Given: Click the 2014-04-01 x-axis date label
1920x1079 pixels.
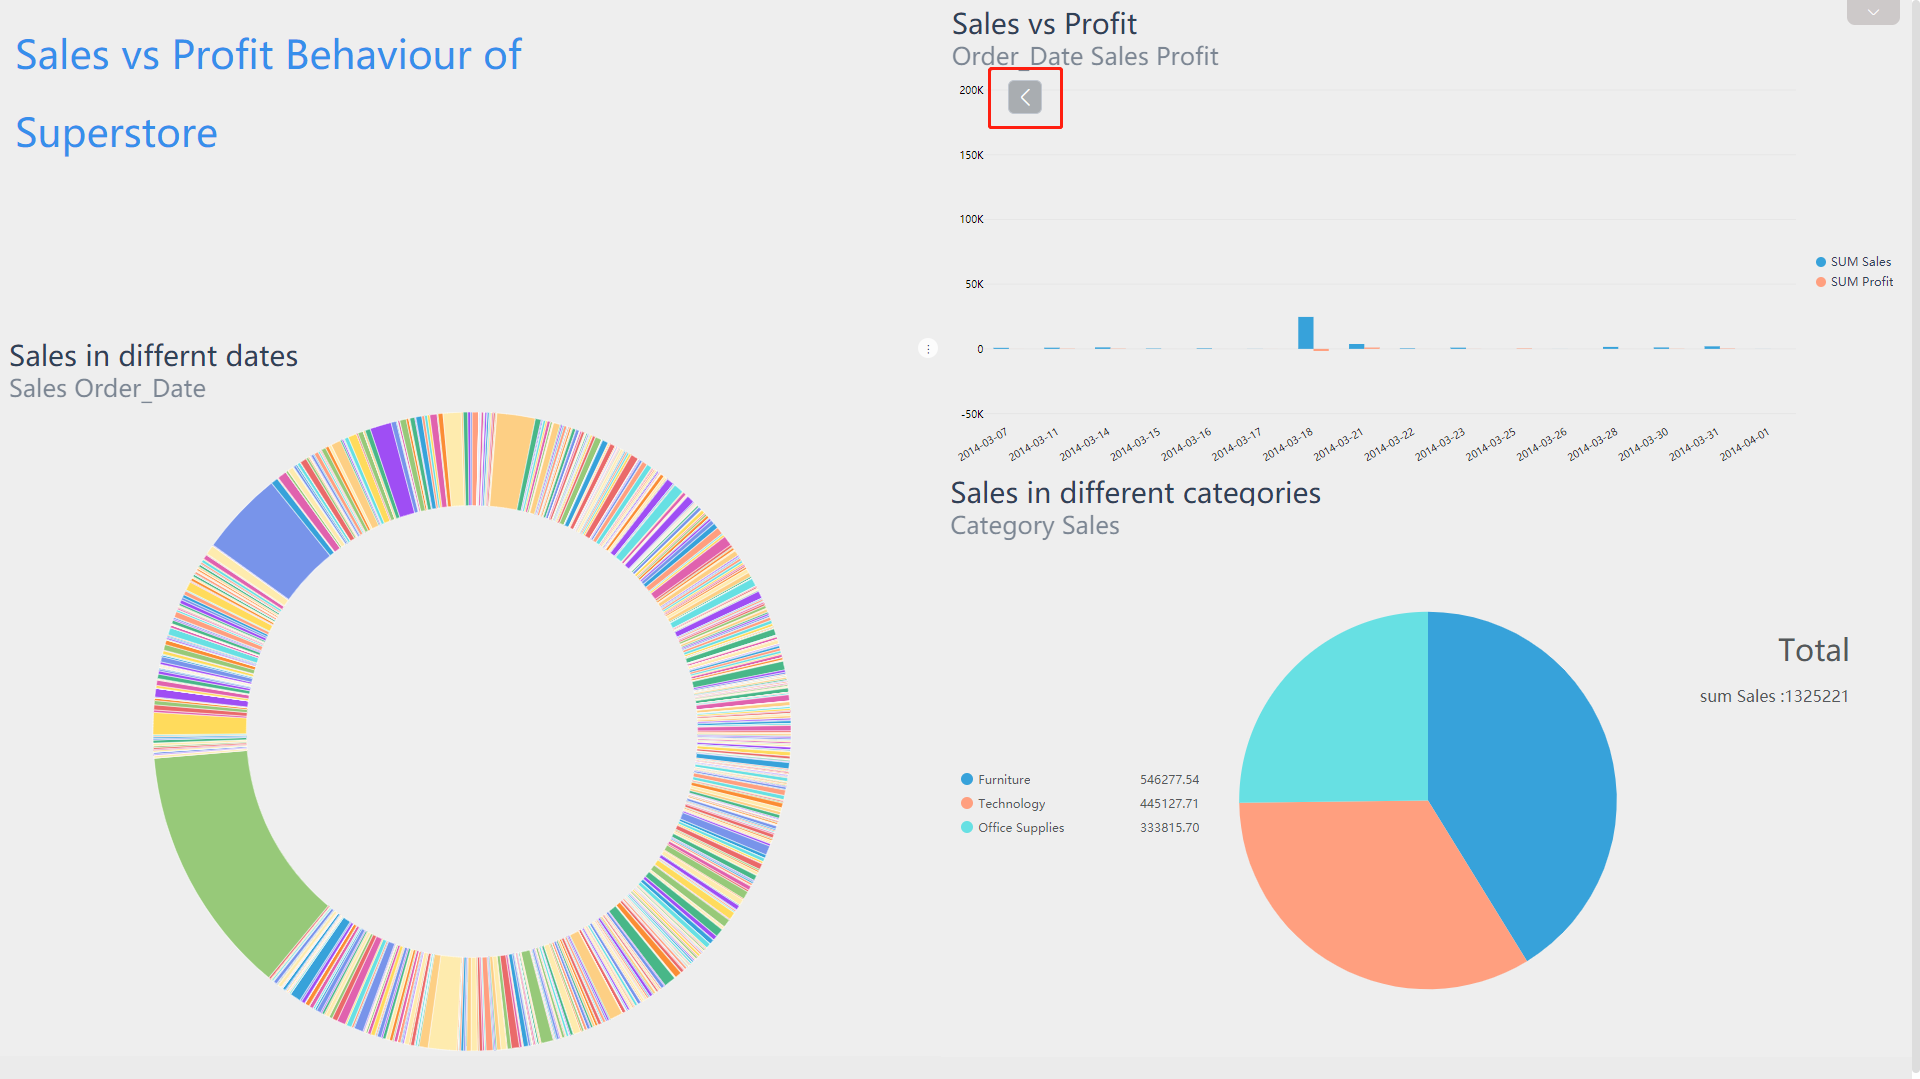Looking at the screenshot, I should (1744, 445).
